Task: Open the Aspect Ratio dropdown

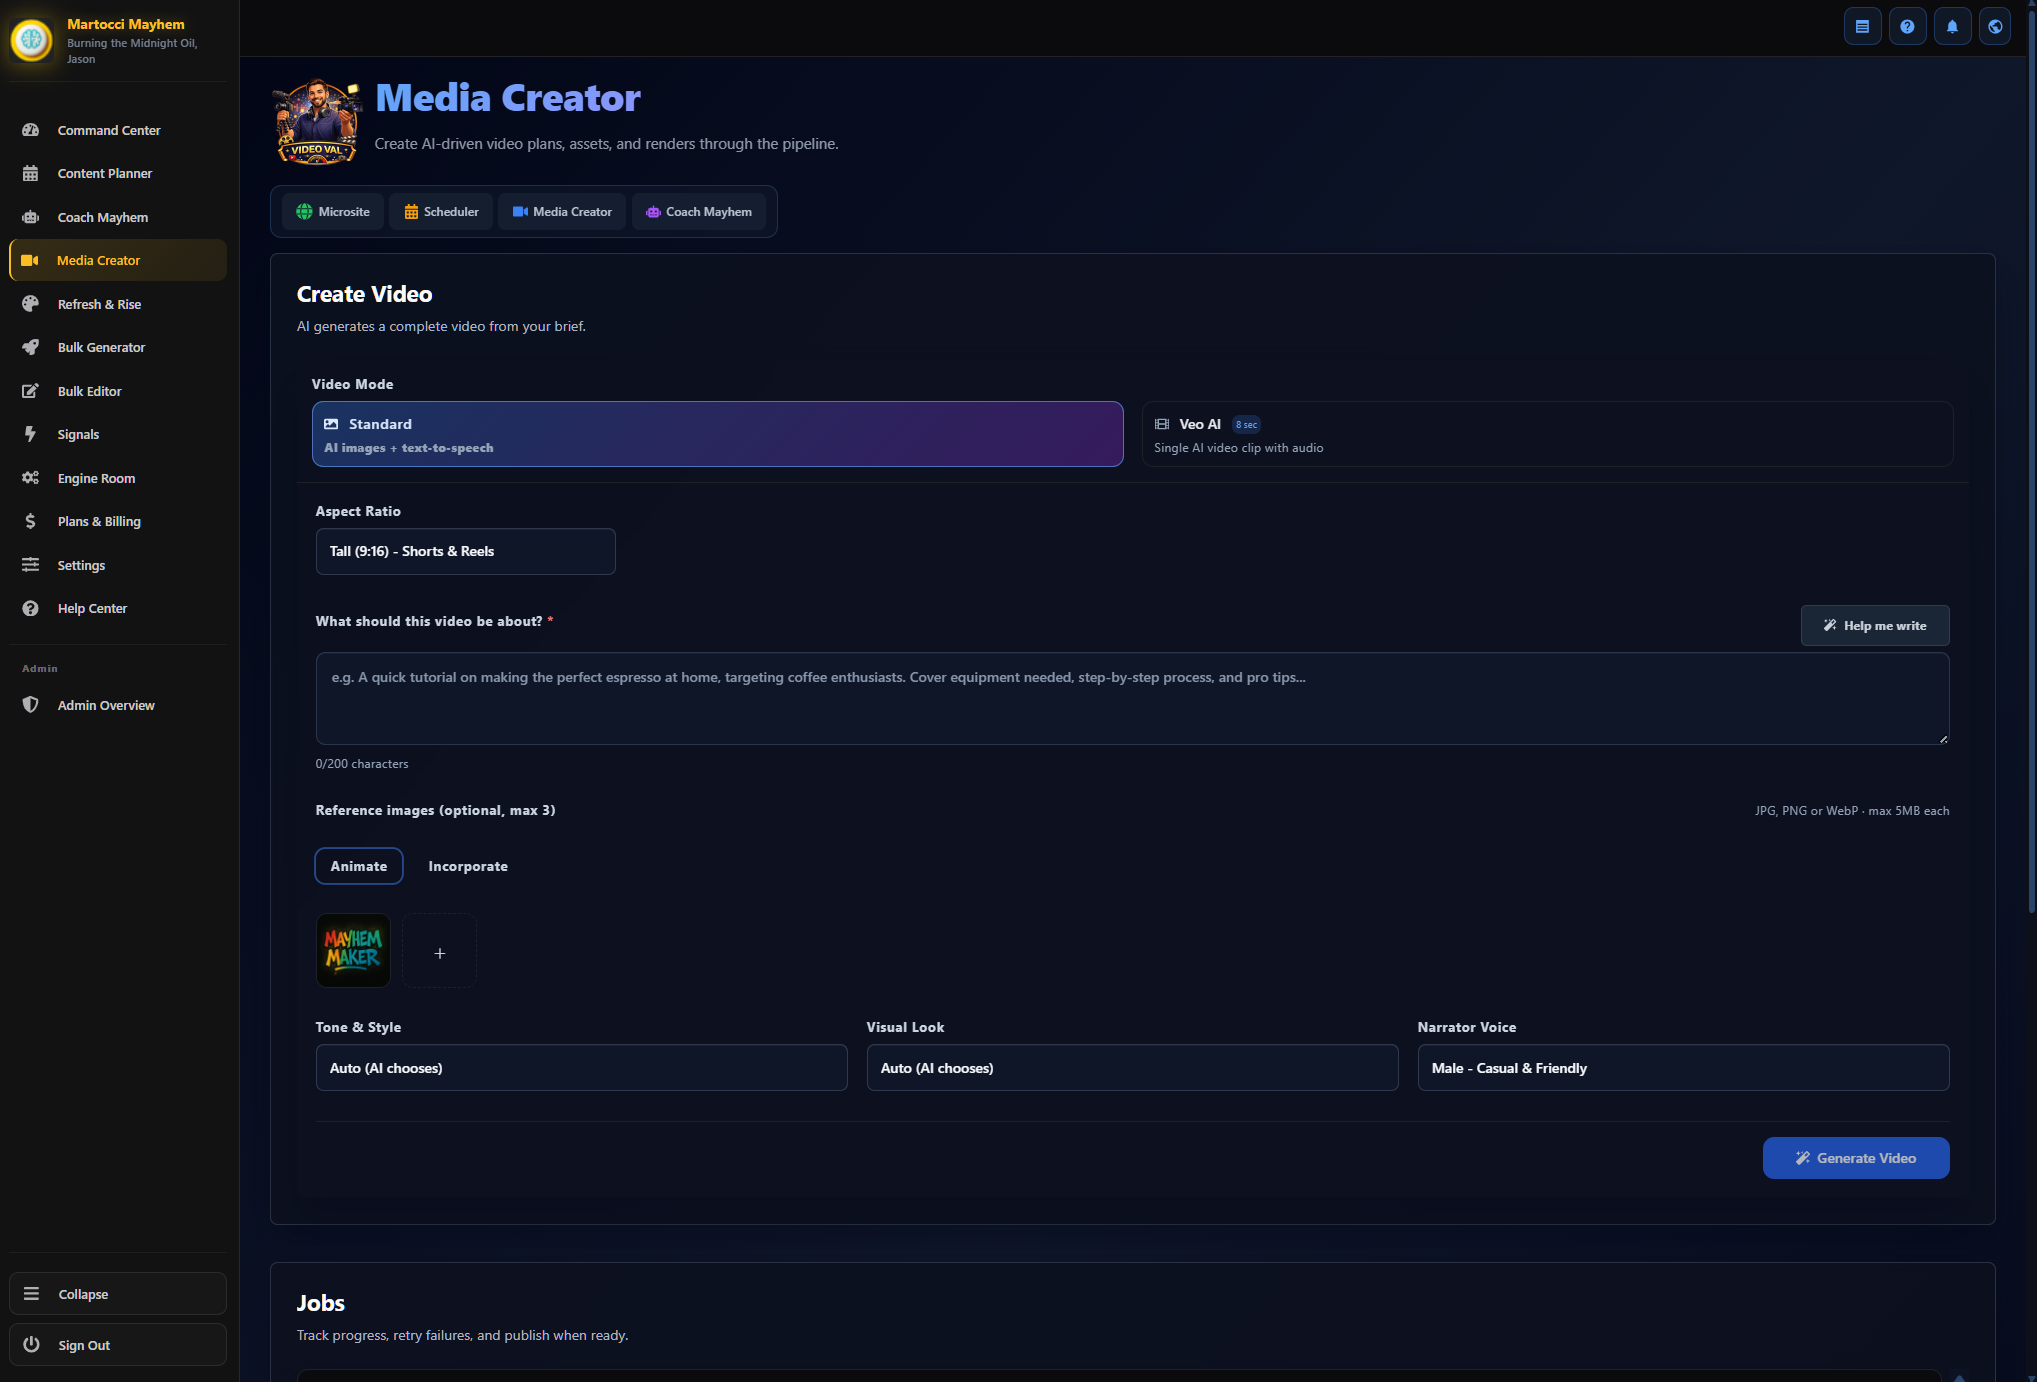Action: pos(465,551)
